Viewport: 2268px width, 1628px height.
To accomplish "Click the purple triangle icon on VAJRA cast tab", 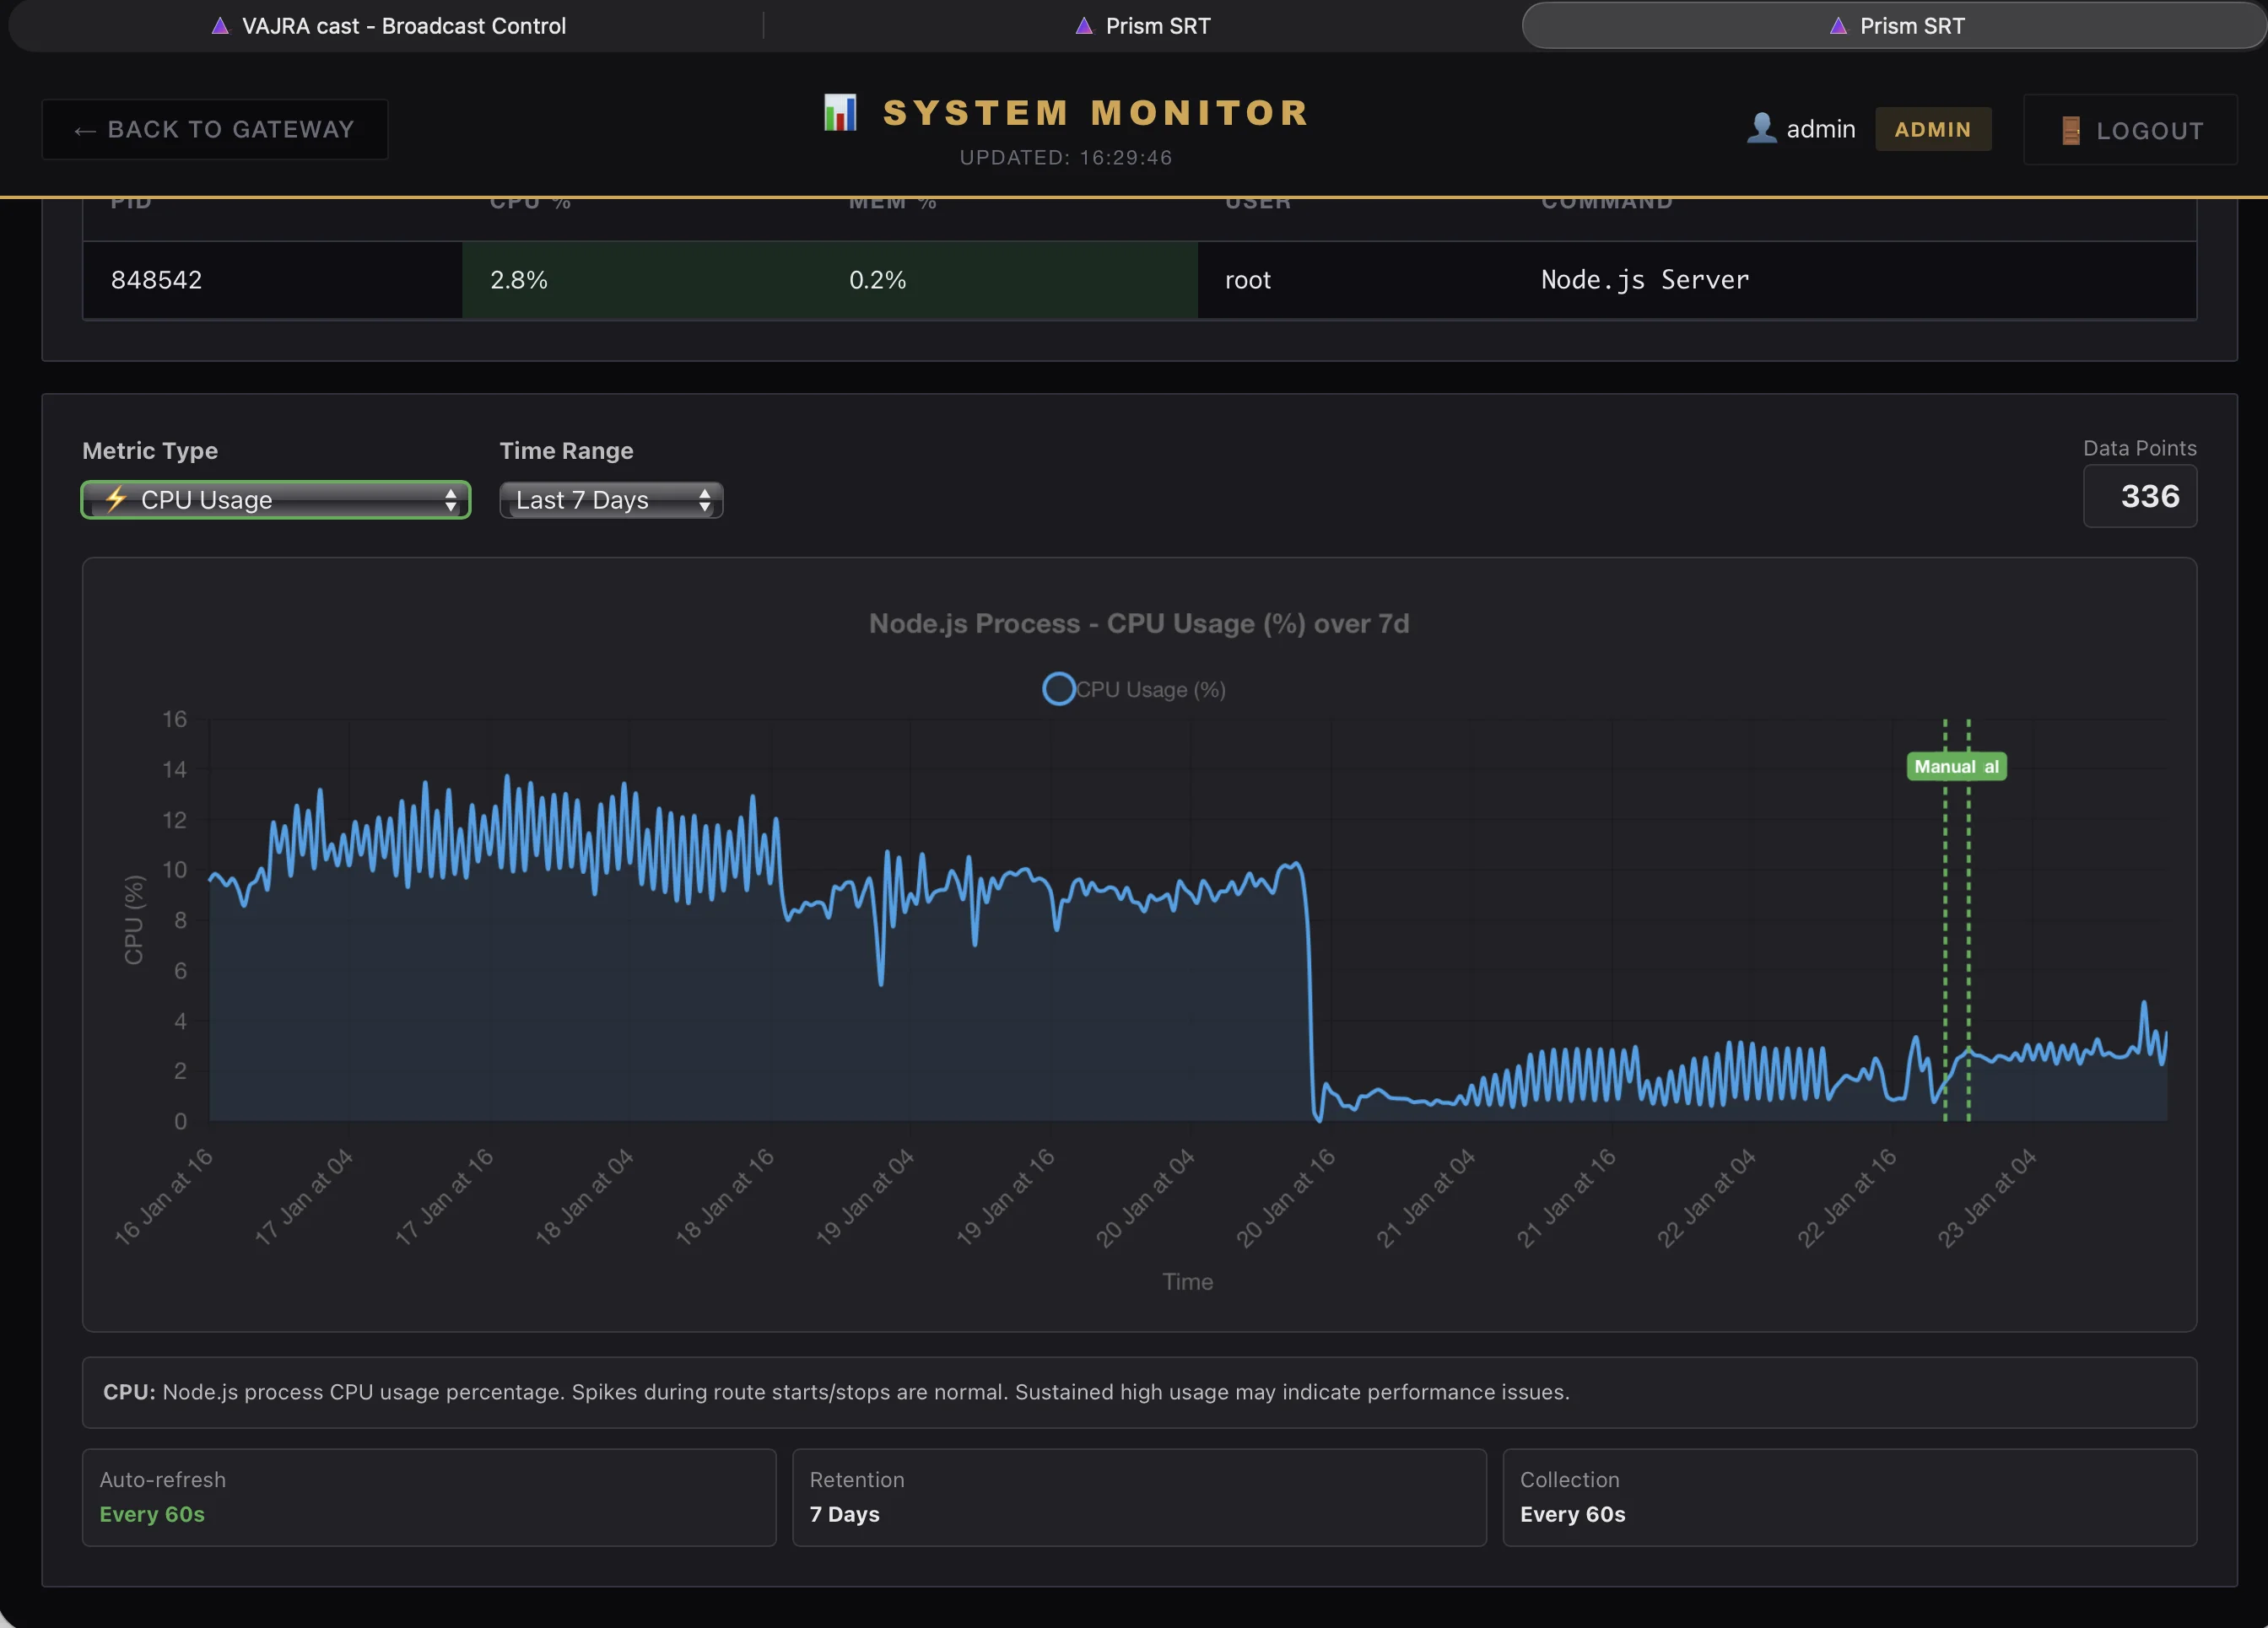I will click(219, 25).
